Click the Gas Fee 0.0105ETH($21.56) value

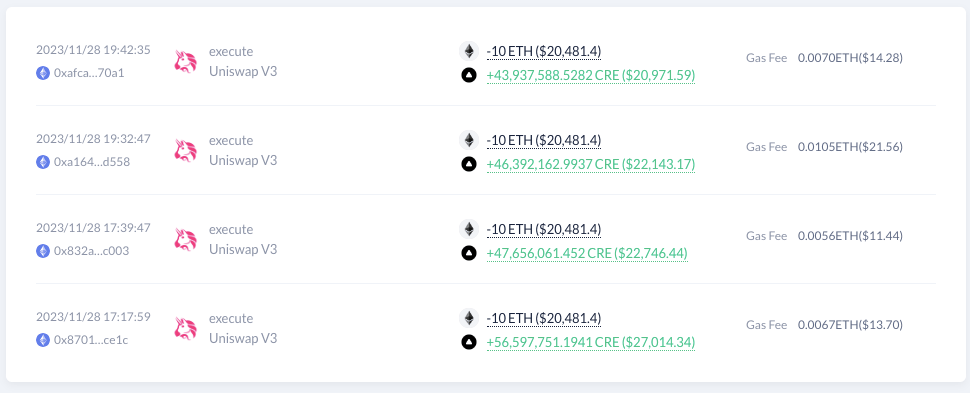click(850, 147)
